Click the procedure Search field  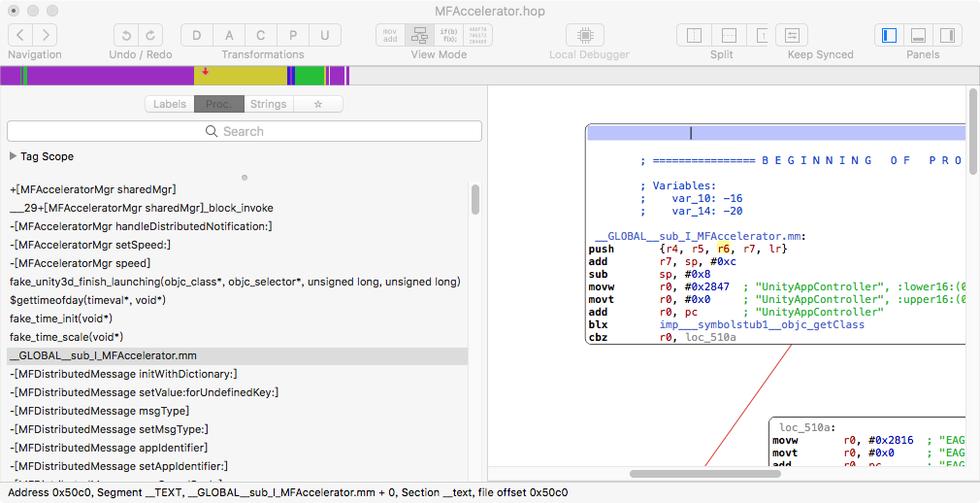point(244,131)
